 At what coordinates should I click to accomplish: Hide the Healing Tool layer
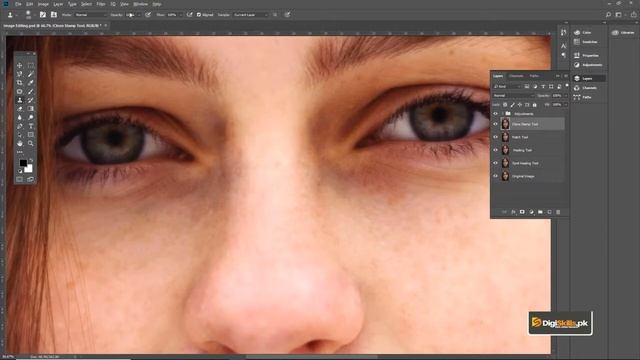(496, 150)
